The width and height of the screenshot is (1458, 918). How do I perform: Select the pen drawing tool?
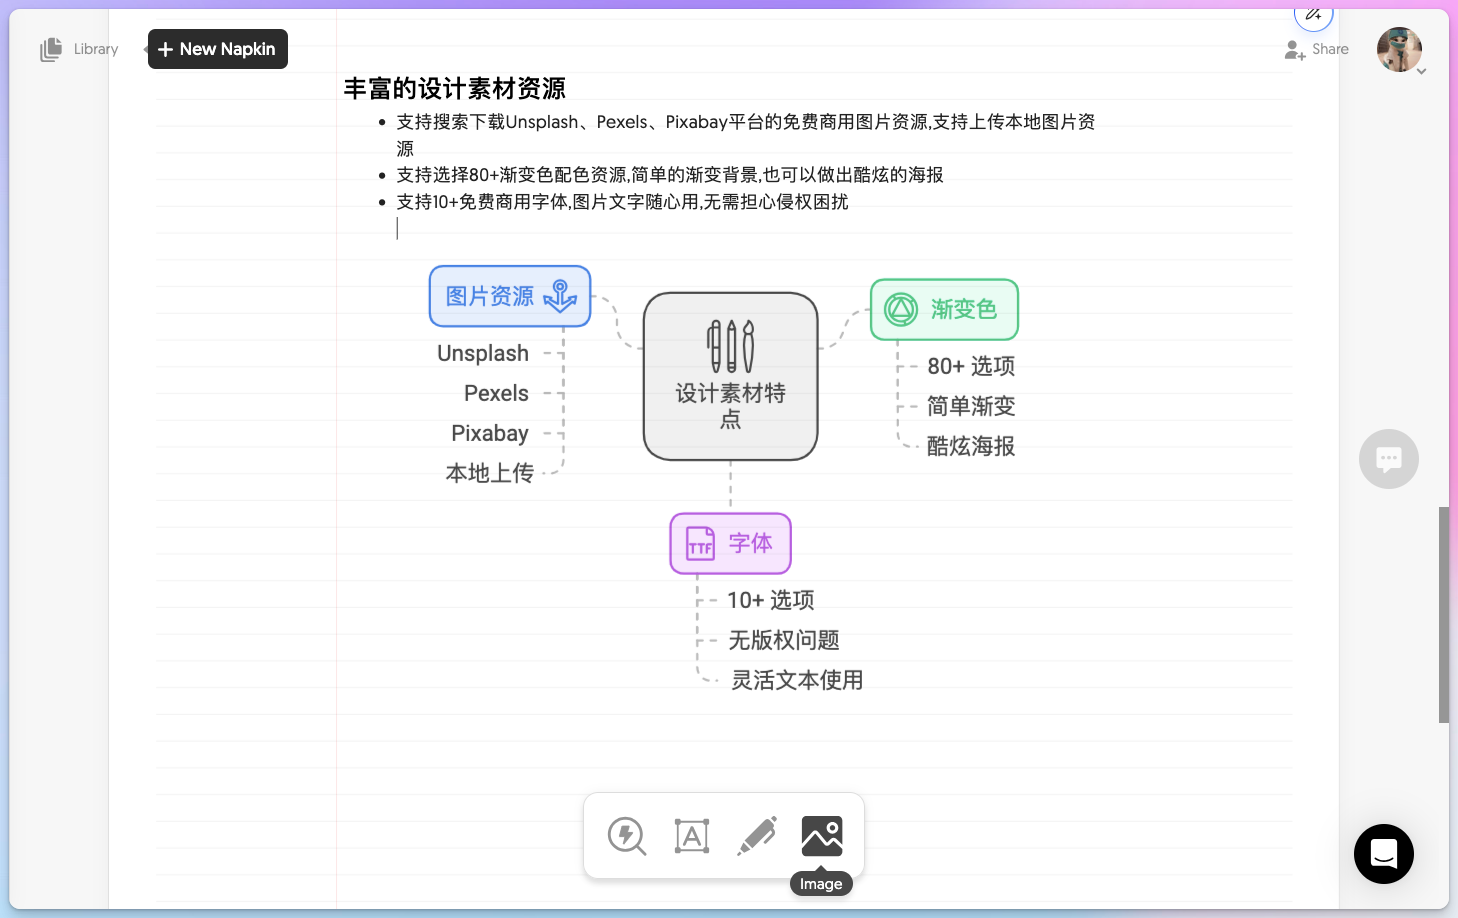(x=757, y=836)
